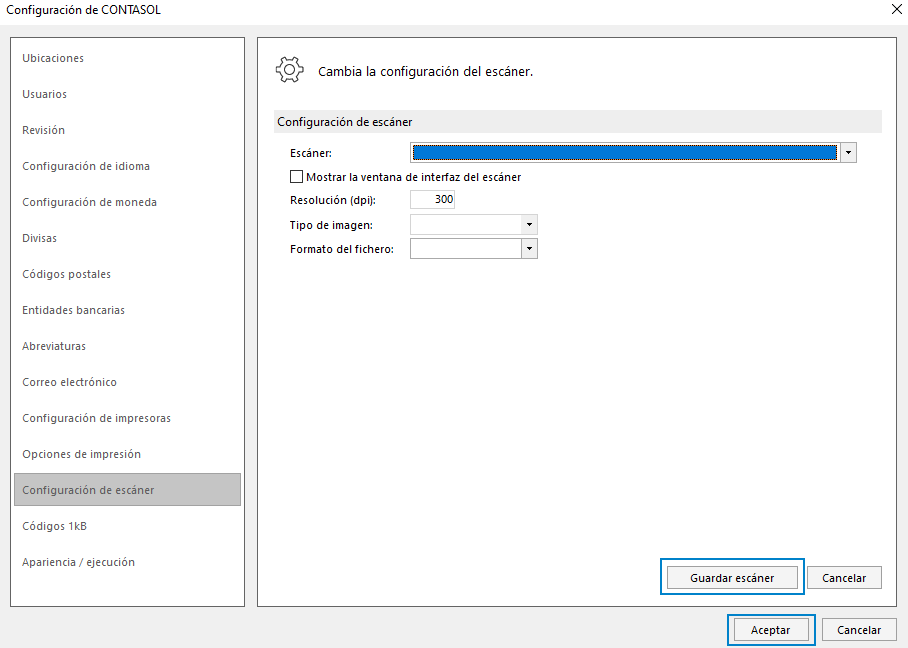Click the gear icon beside scanner heading
Image resolution: width=908 pixels, height=648 pixels.
point(290,70)
